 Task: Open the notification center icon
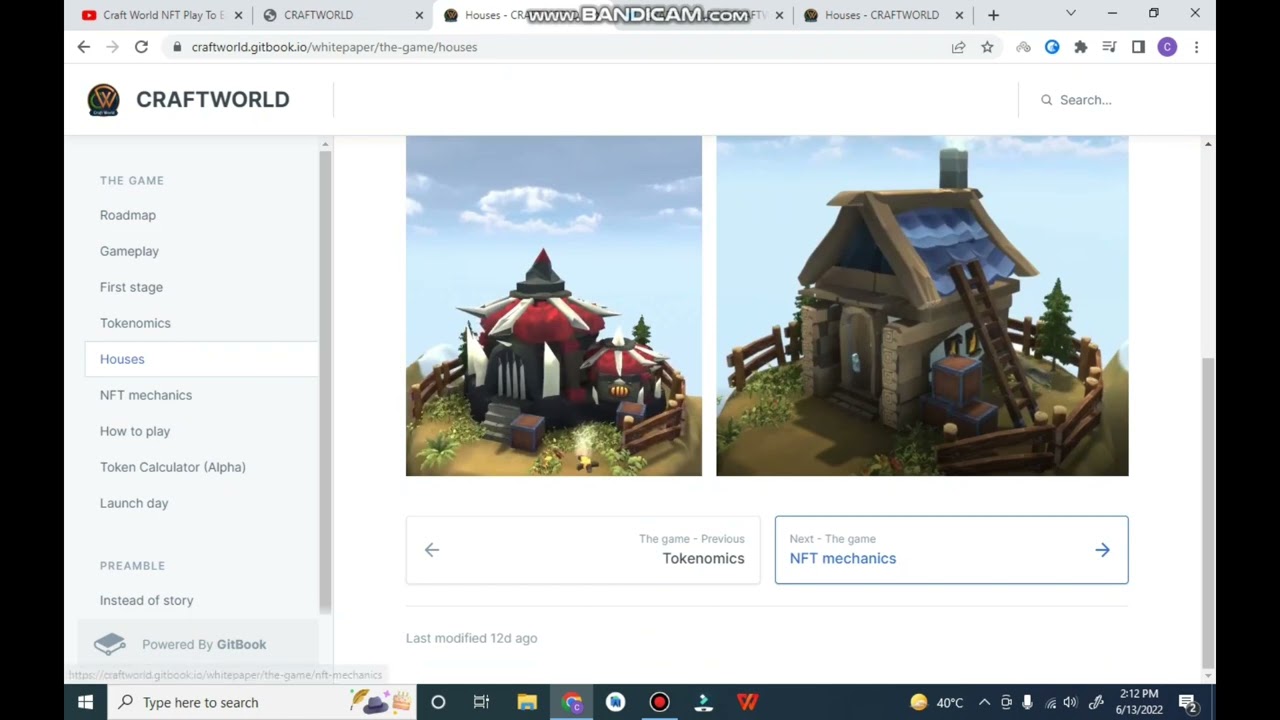tap(1188, 703)
